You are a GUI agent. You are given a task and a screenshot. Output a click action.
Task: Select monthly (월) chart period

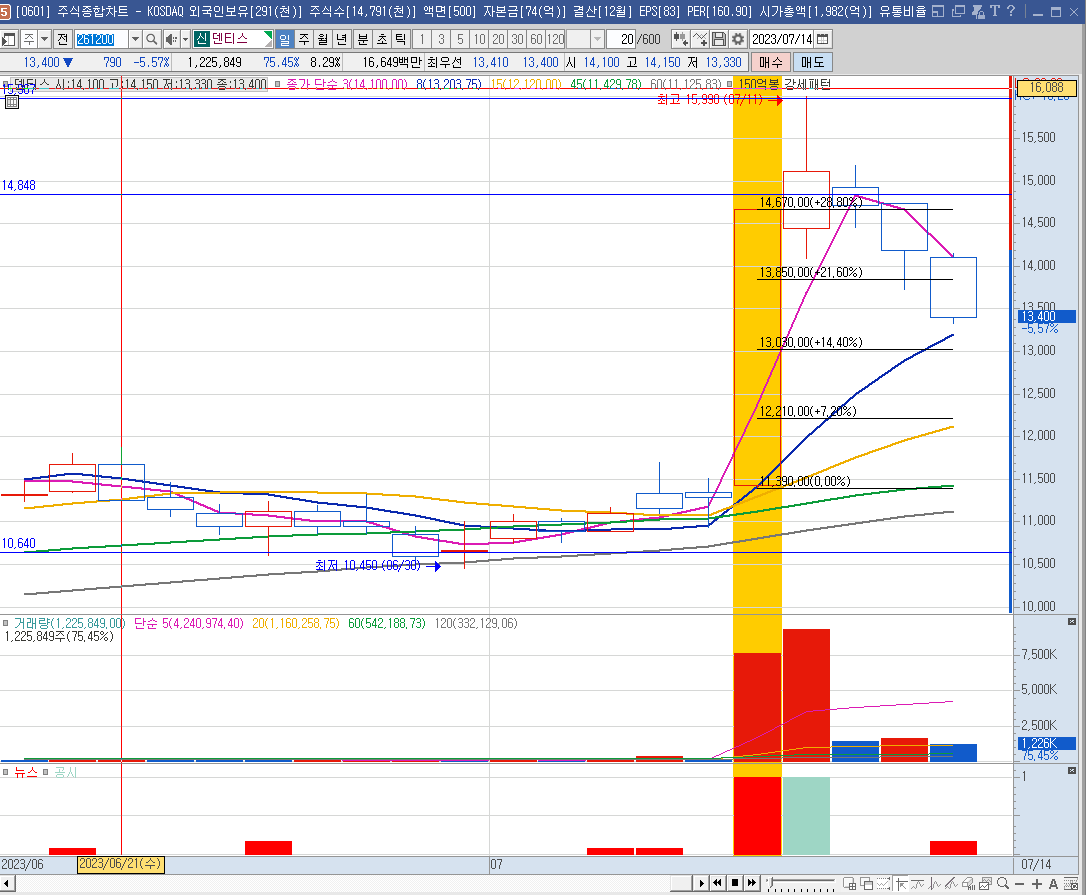tap(323, 39)
